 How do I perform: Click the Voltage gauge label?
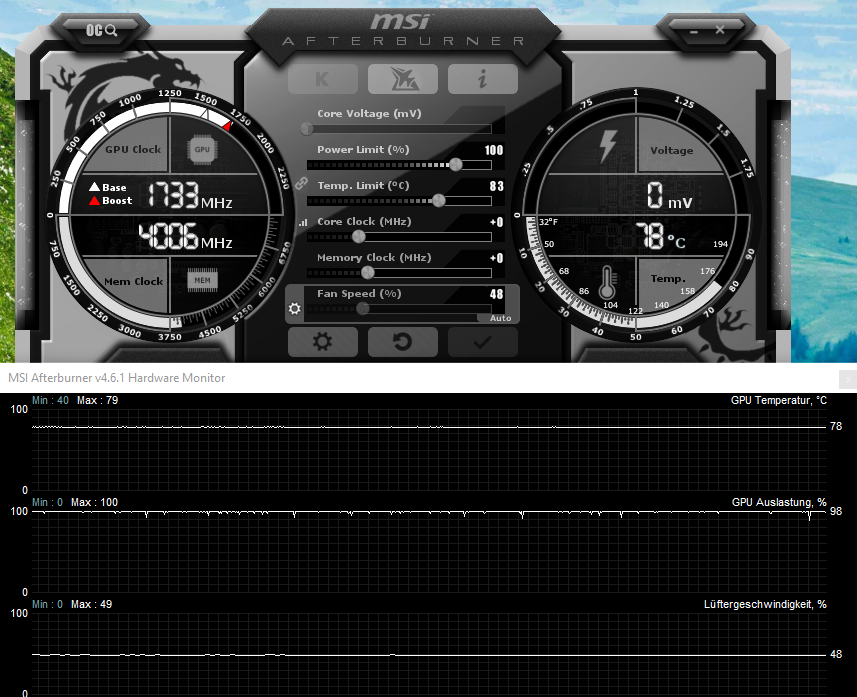coord(672,150)
